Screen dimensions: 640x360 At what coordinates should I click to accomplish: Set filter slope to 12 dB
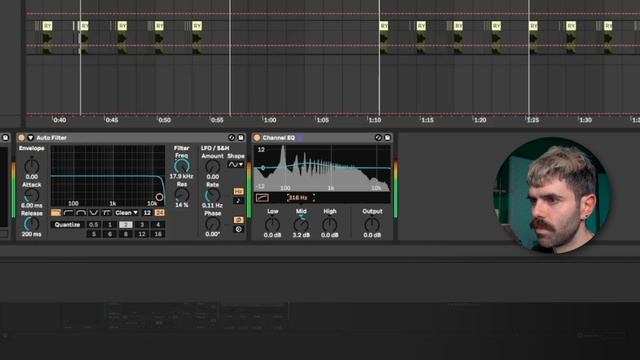147,213
